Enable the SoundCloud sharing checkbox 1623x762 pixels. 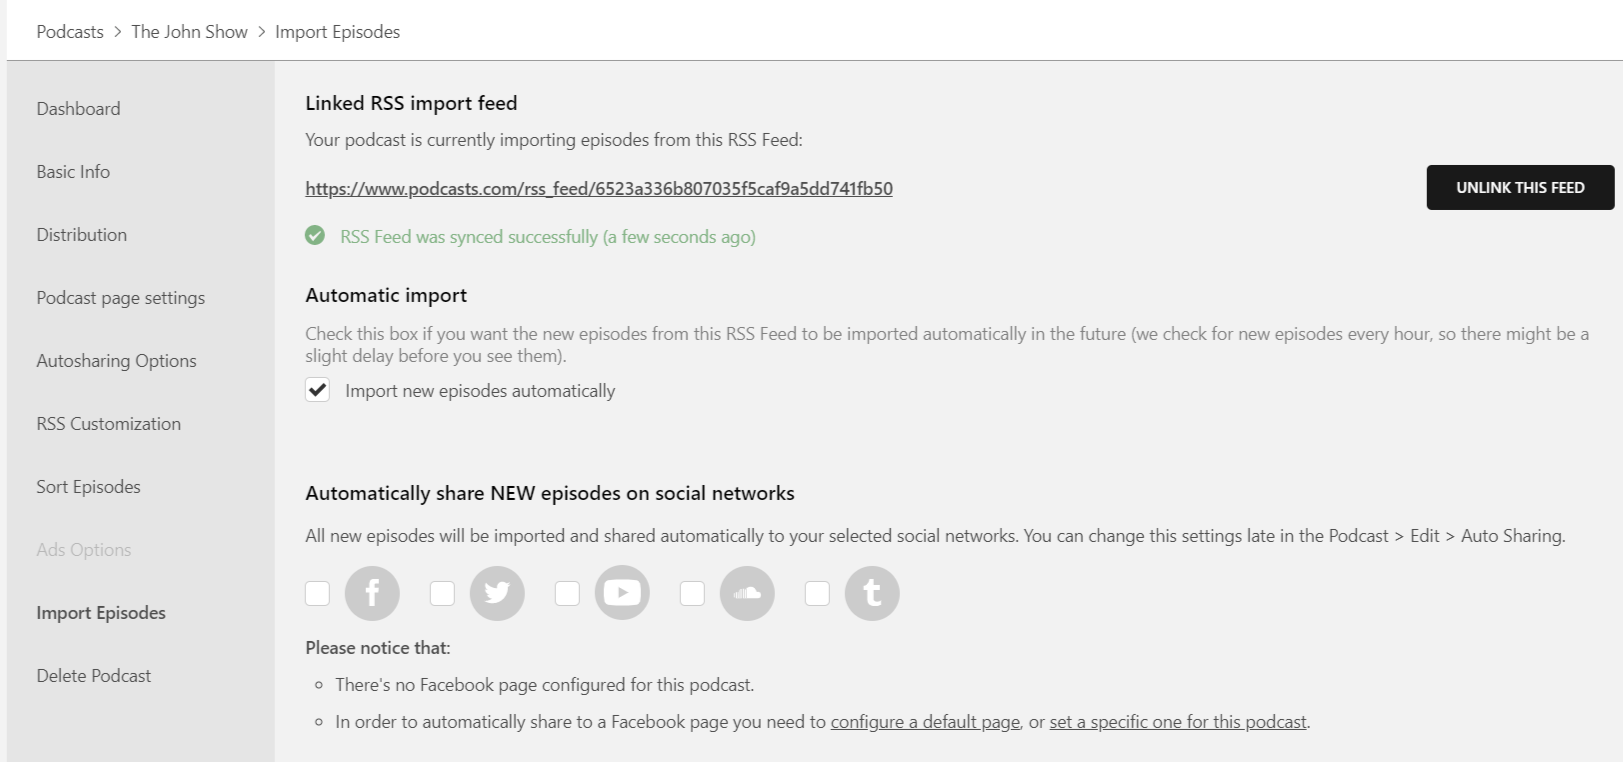tap(692, 593)
